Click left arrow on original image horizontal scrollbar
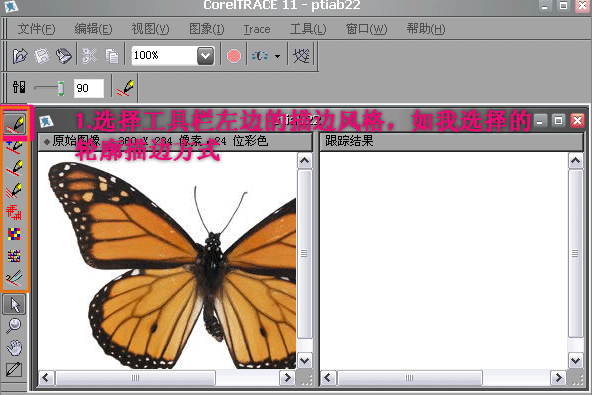This screenshot has width=592, height=395. coord(46,378)
